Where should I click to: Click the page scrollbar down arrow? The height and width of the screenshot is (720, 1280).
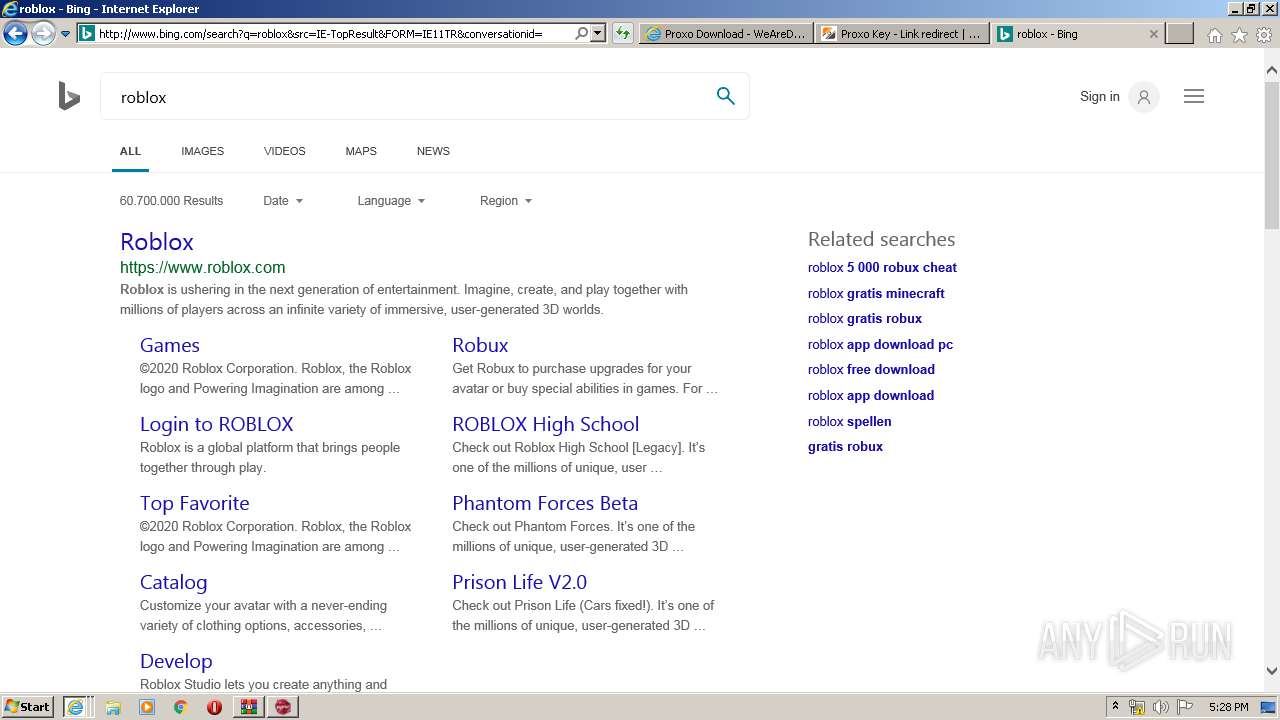[1272, 671]
